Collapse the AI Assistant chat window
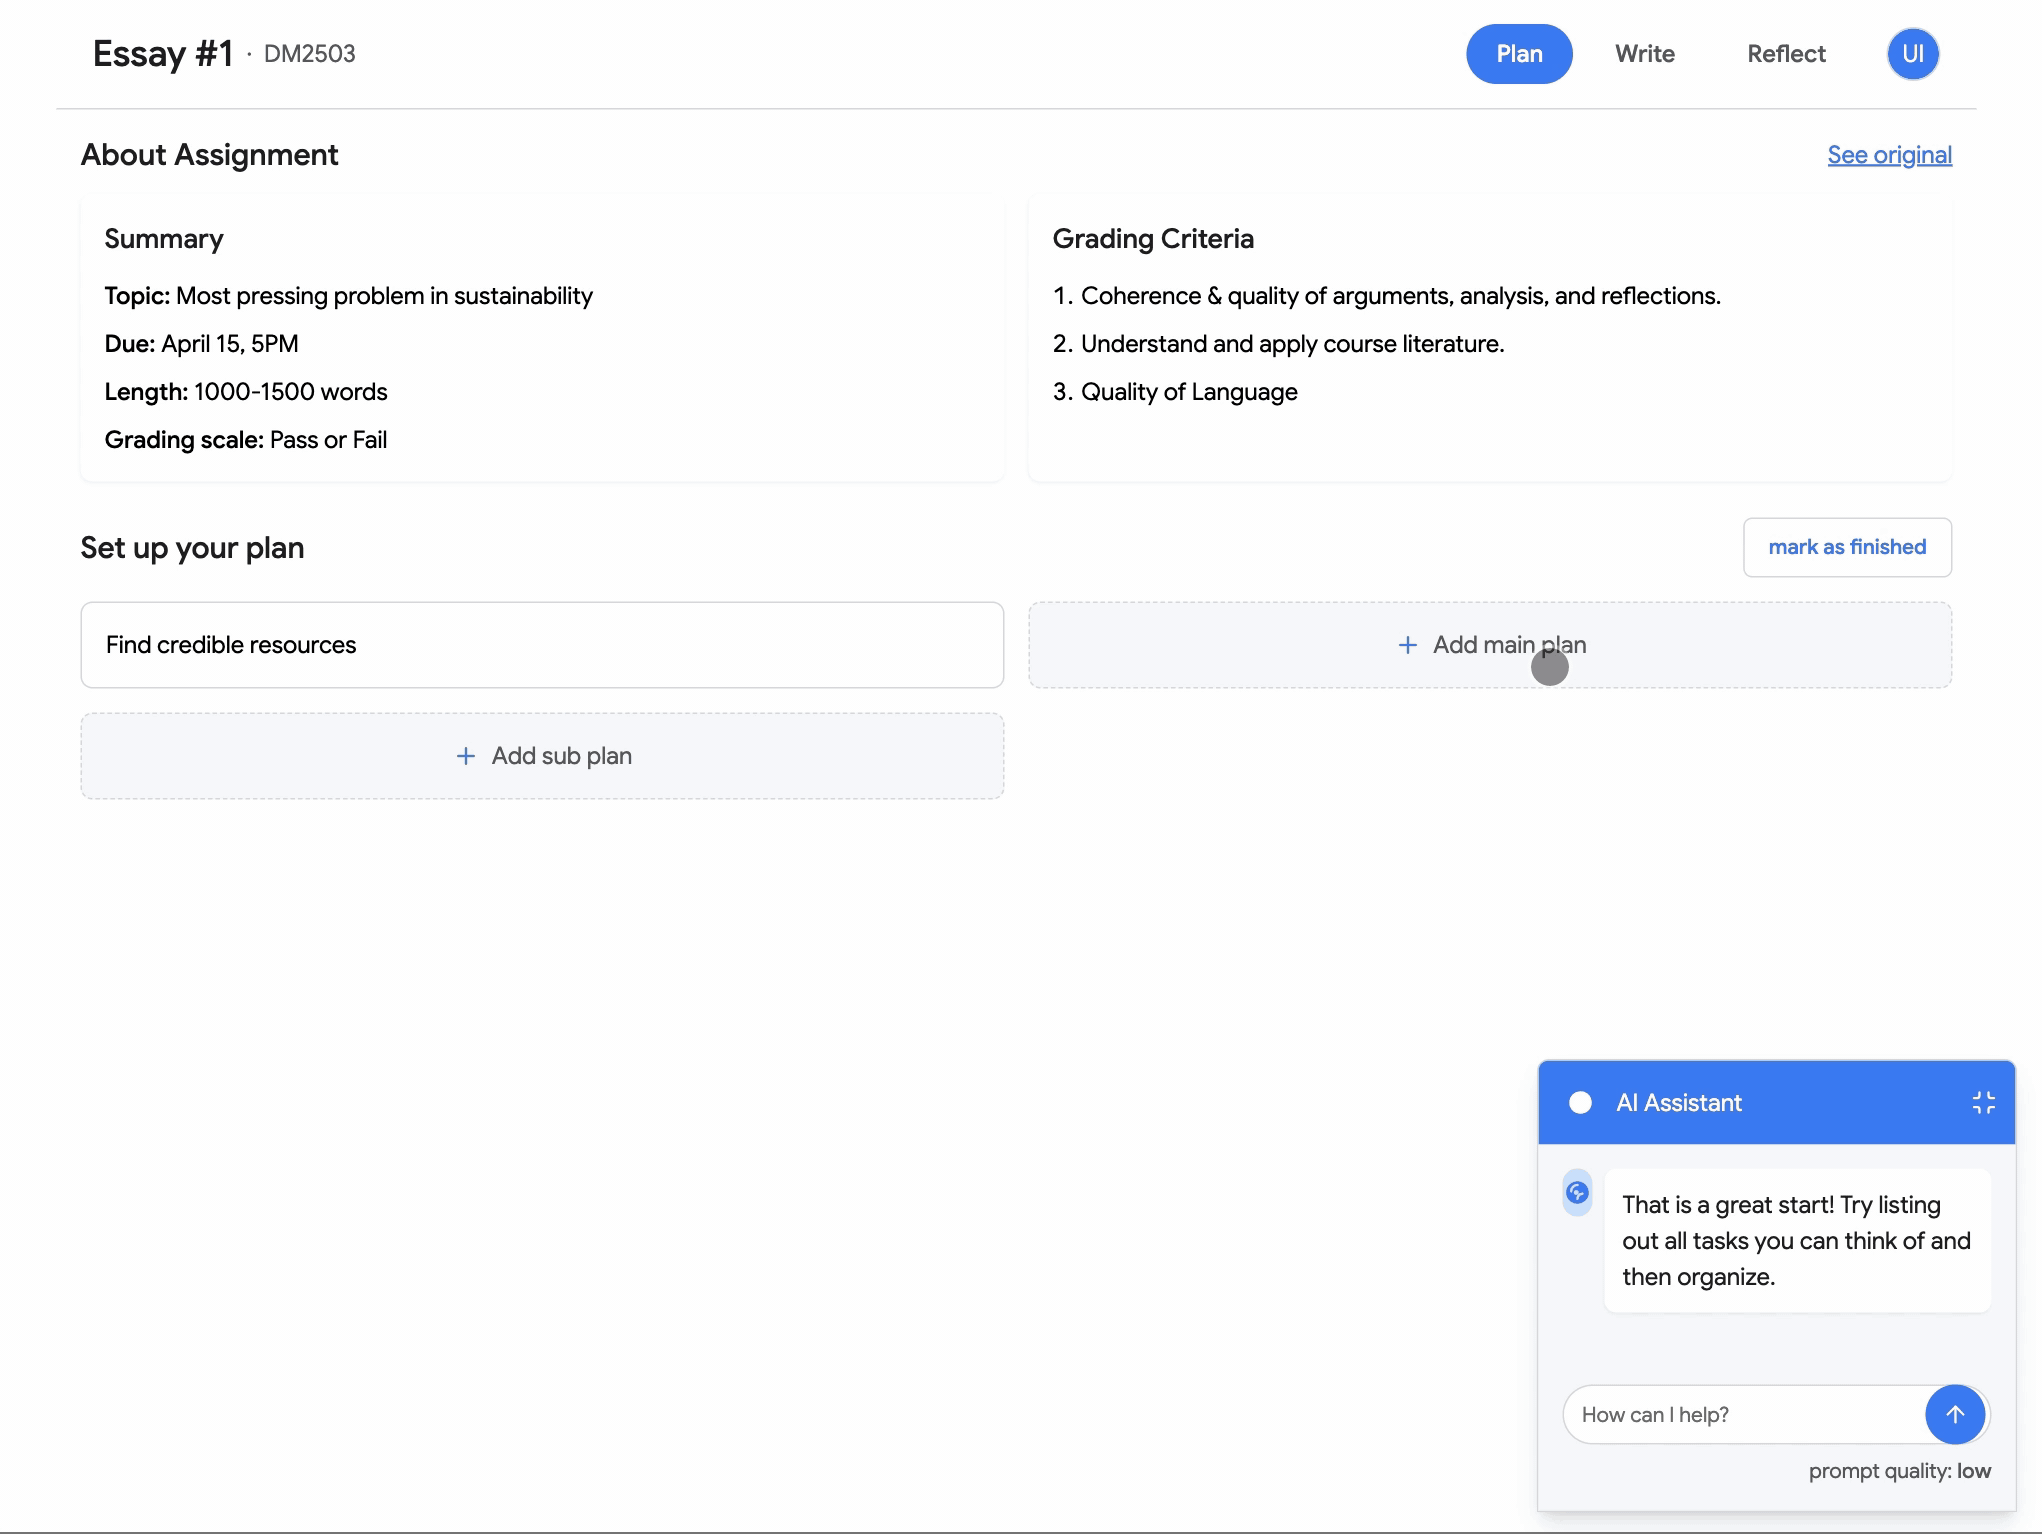 (x=1983, y=1102)
